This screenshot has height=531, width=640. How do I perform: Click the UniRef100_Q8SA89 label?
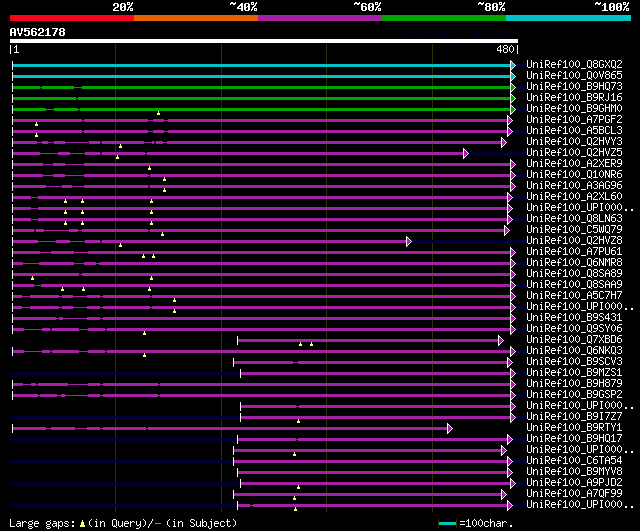coord(574,274)
